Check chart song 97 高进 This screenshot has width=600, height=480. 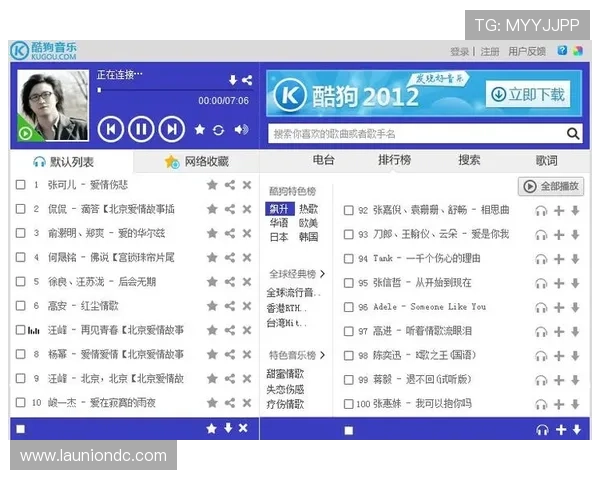[349, 331]
